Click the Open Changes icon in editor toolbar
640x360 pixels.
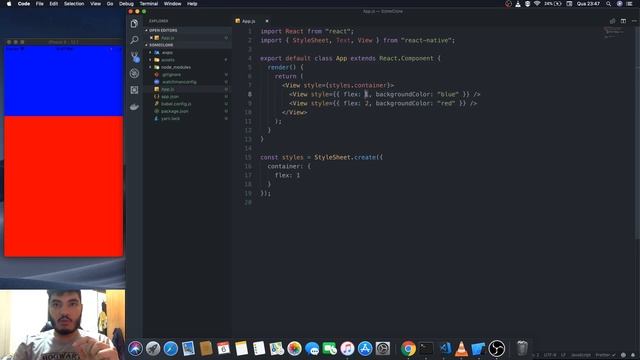point(612,21)
